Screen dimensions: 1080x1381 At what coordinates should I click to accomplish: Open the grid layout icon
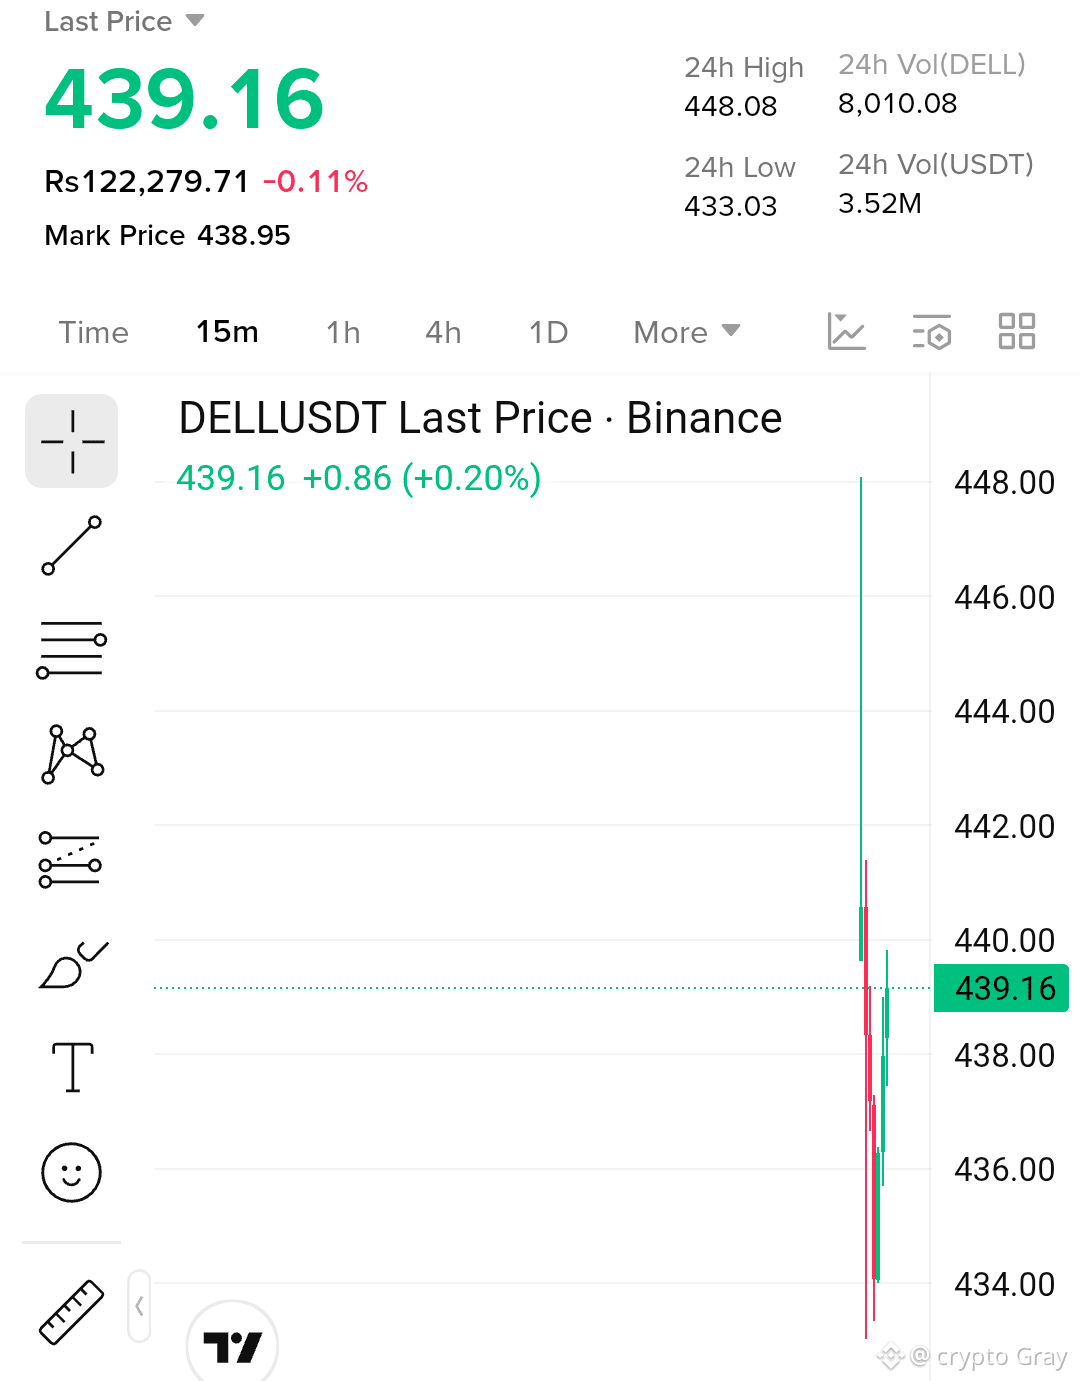[x=1017, y=331]
